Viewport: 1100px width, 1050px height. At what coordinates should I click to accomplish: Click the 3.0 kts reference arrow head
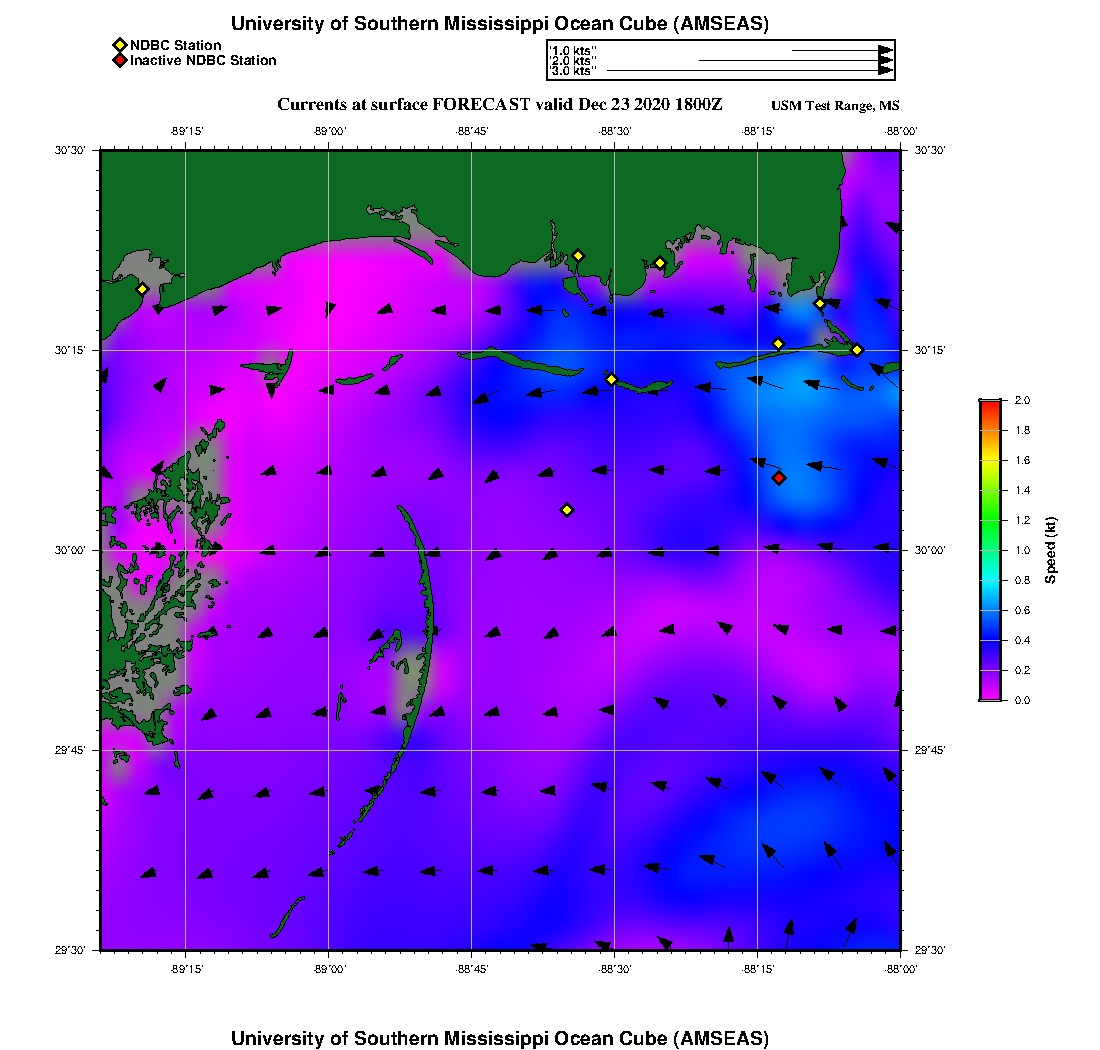[x=885, y=70]
